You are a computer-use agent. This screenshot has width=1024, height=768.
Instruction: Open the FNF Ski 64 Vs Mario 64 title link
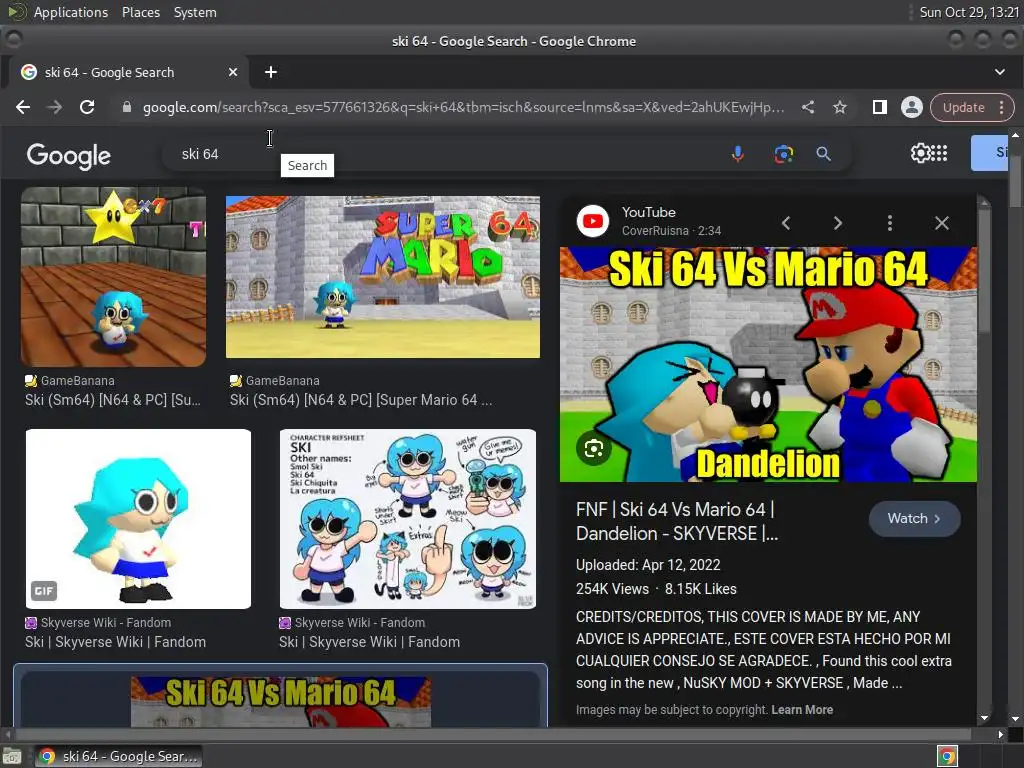(x=677, y=521)
